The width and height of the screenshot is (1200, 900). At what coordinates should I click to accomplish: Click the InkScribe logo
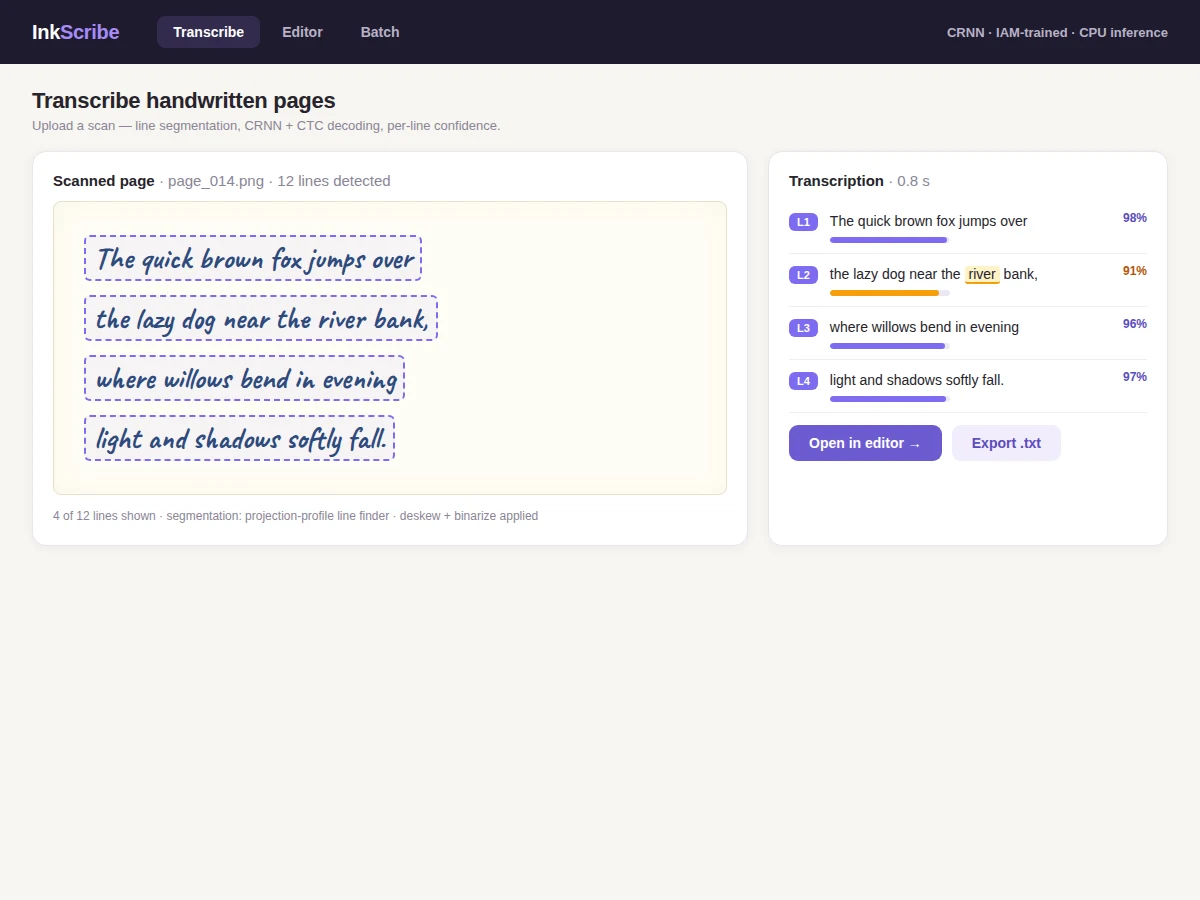(x=75, y=32)
